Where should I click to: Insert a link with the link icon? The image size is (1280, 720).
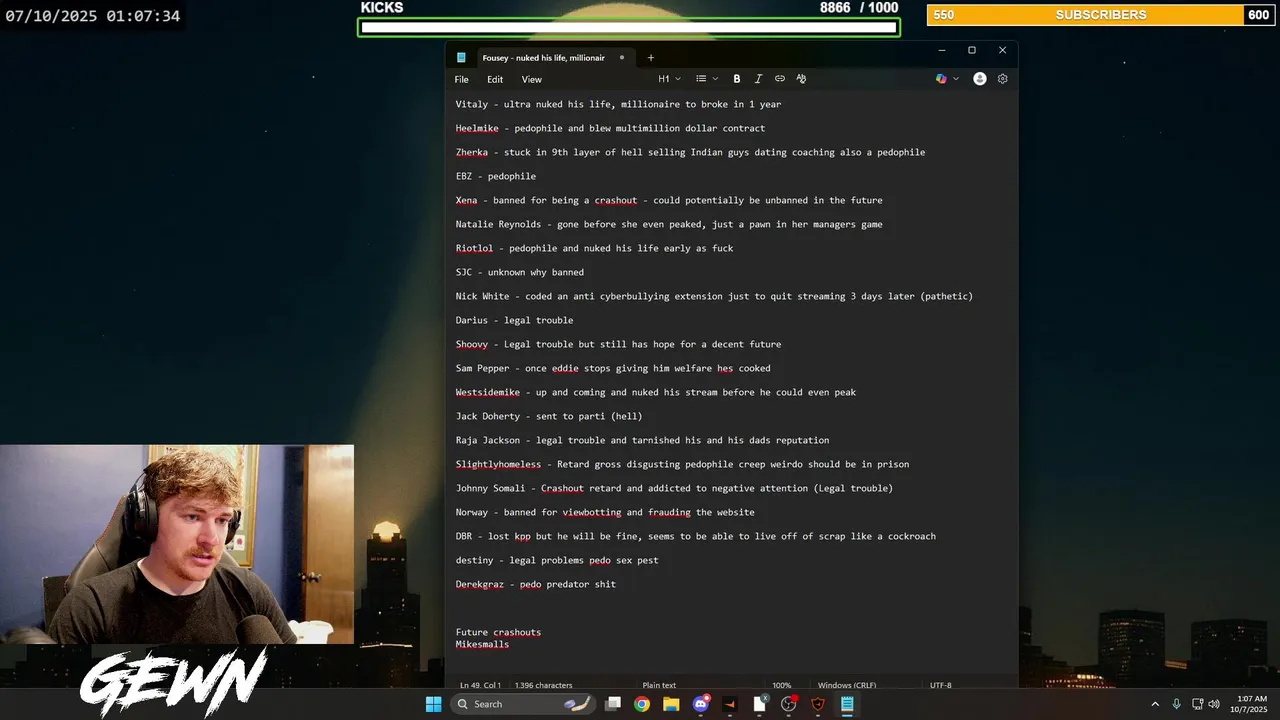(780, 79)
